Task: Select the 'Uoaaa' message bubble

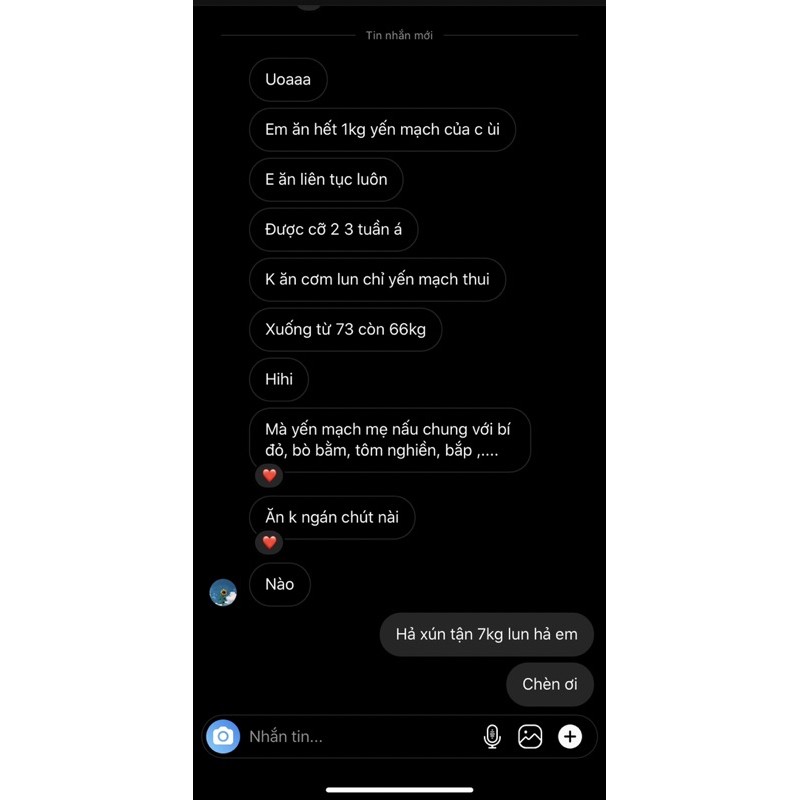Action: [288, 80]
